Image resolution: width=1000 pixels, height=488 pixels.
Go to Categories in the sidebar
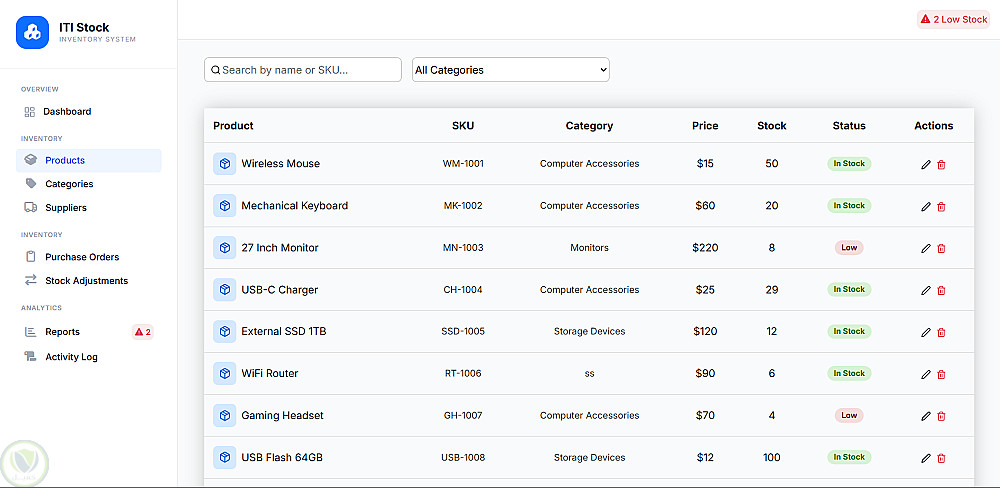pos(69,184)
